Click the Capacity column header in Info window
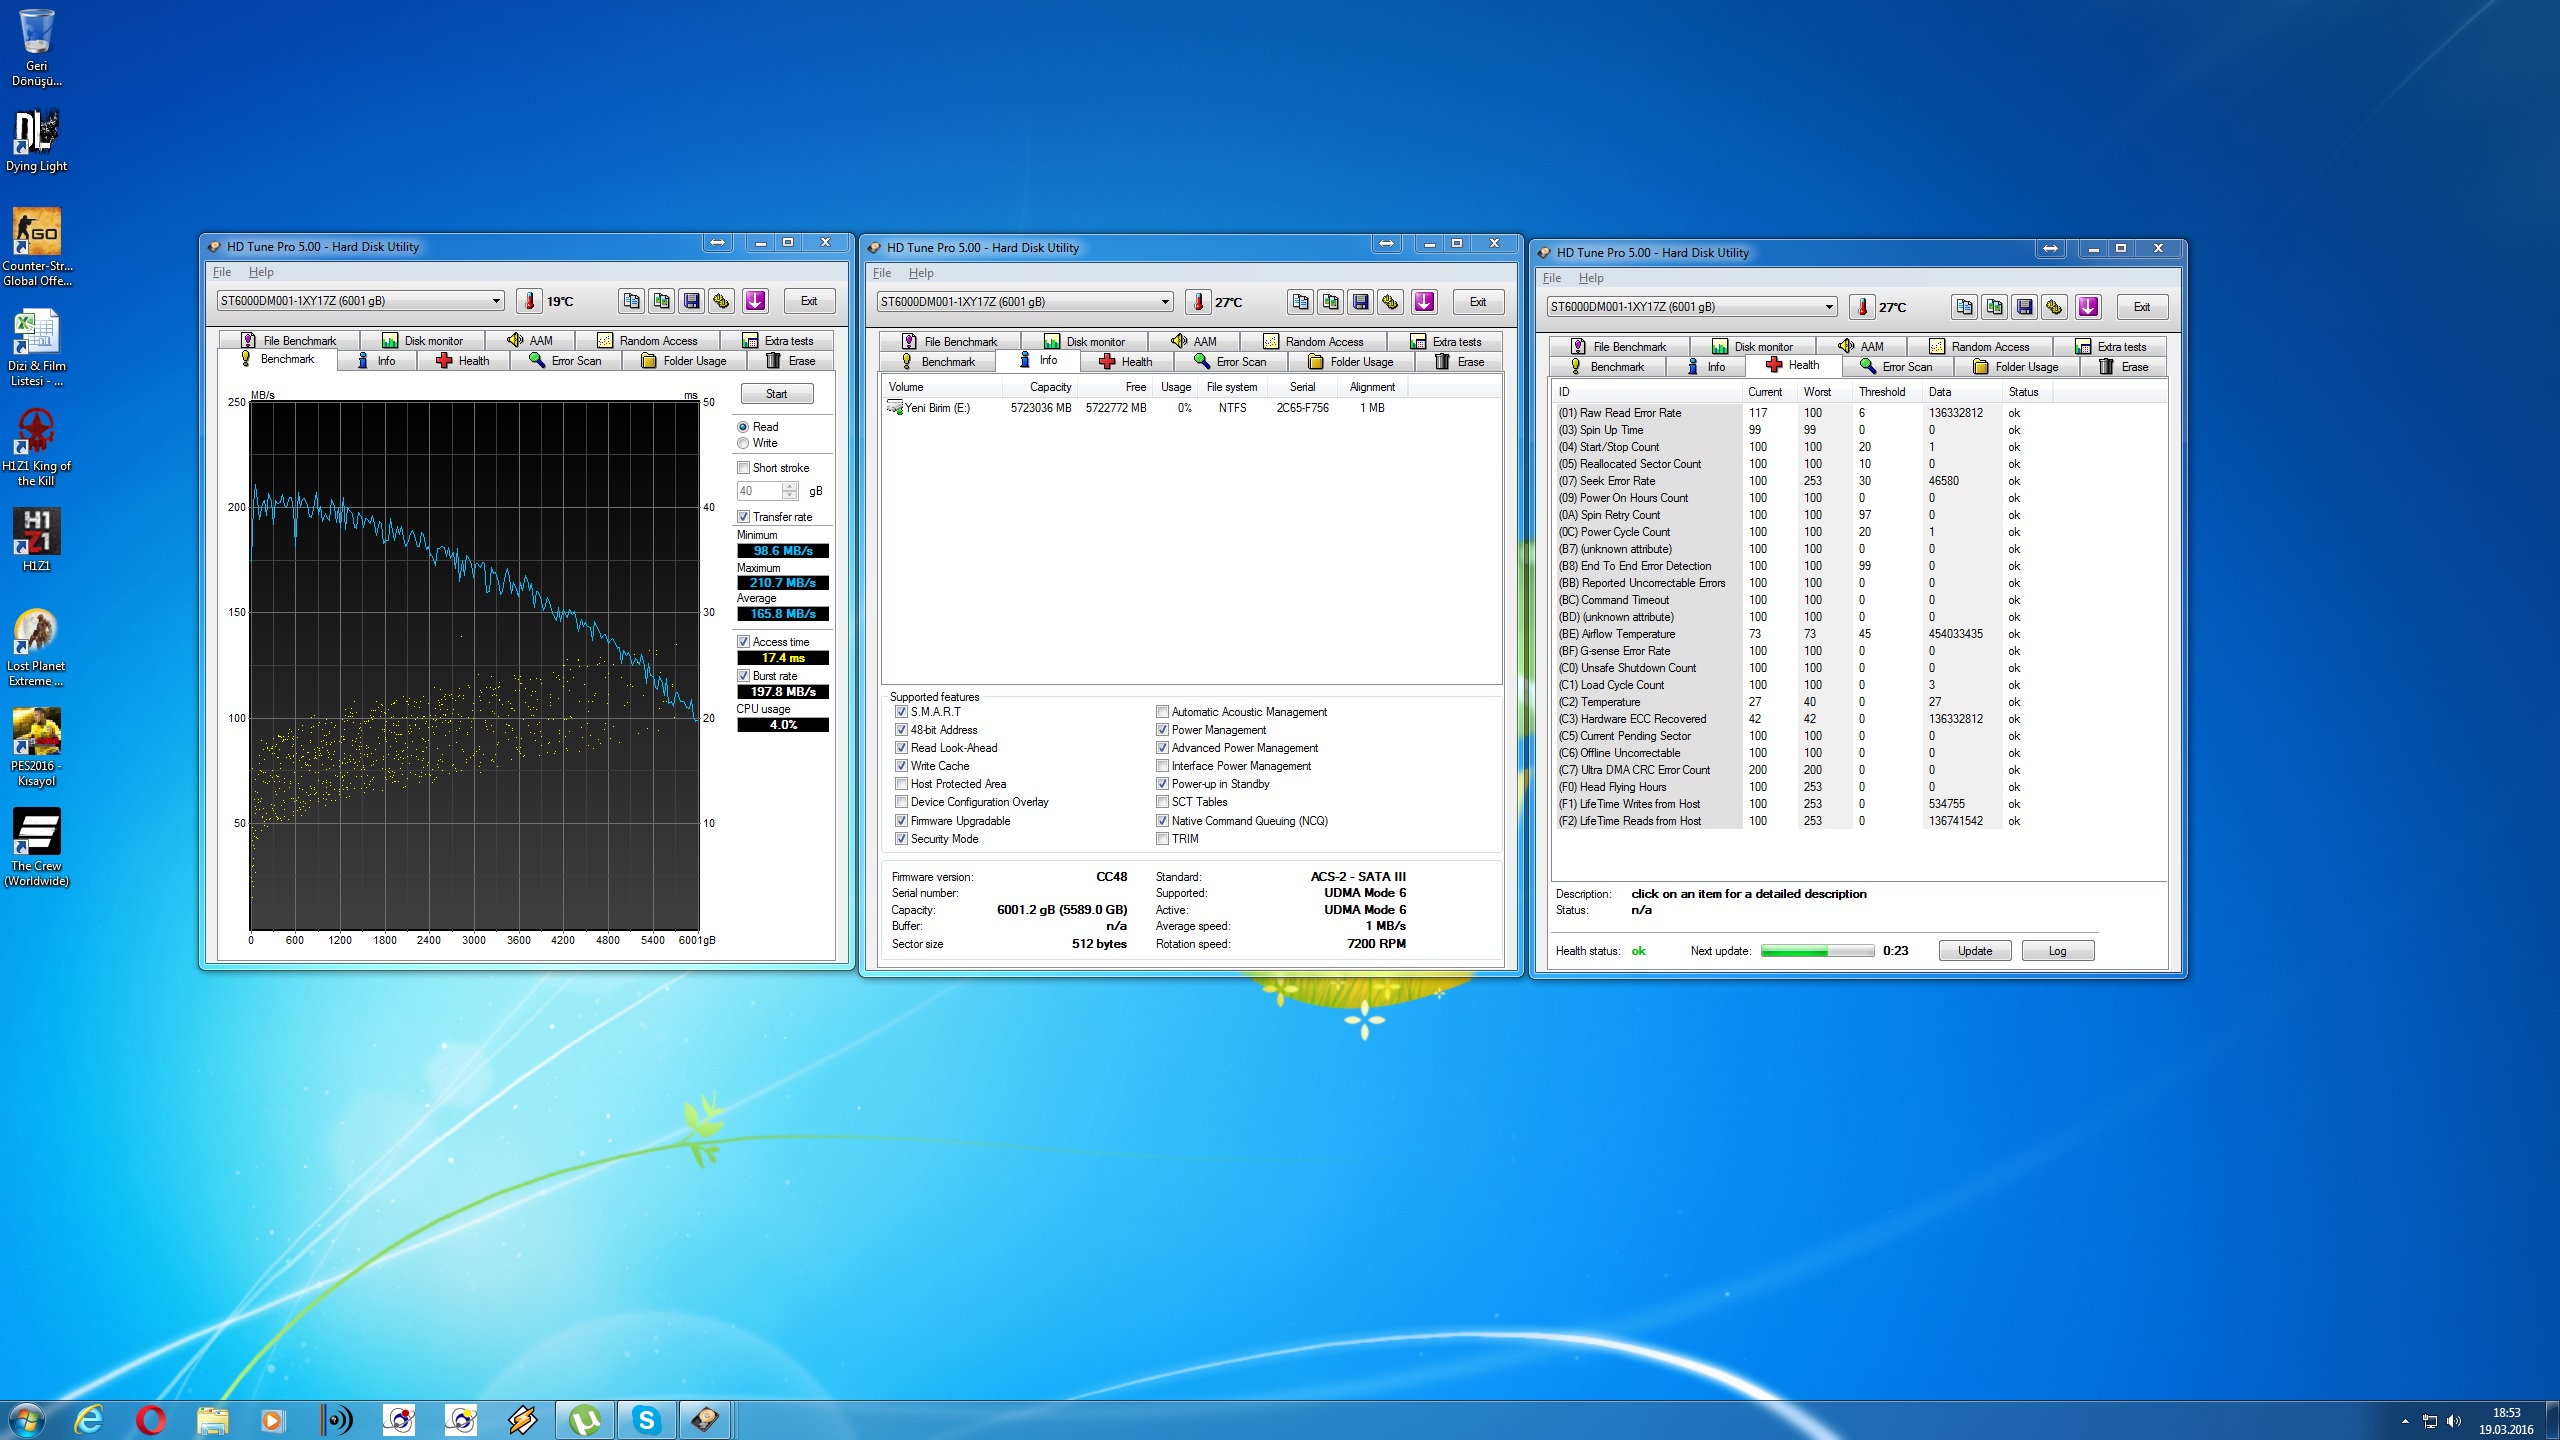The width and height of the screenshot is (2560, 1440). [x=1038, y=387]
